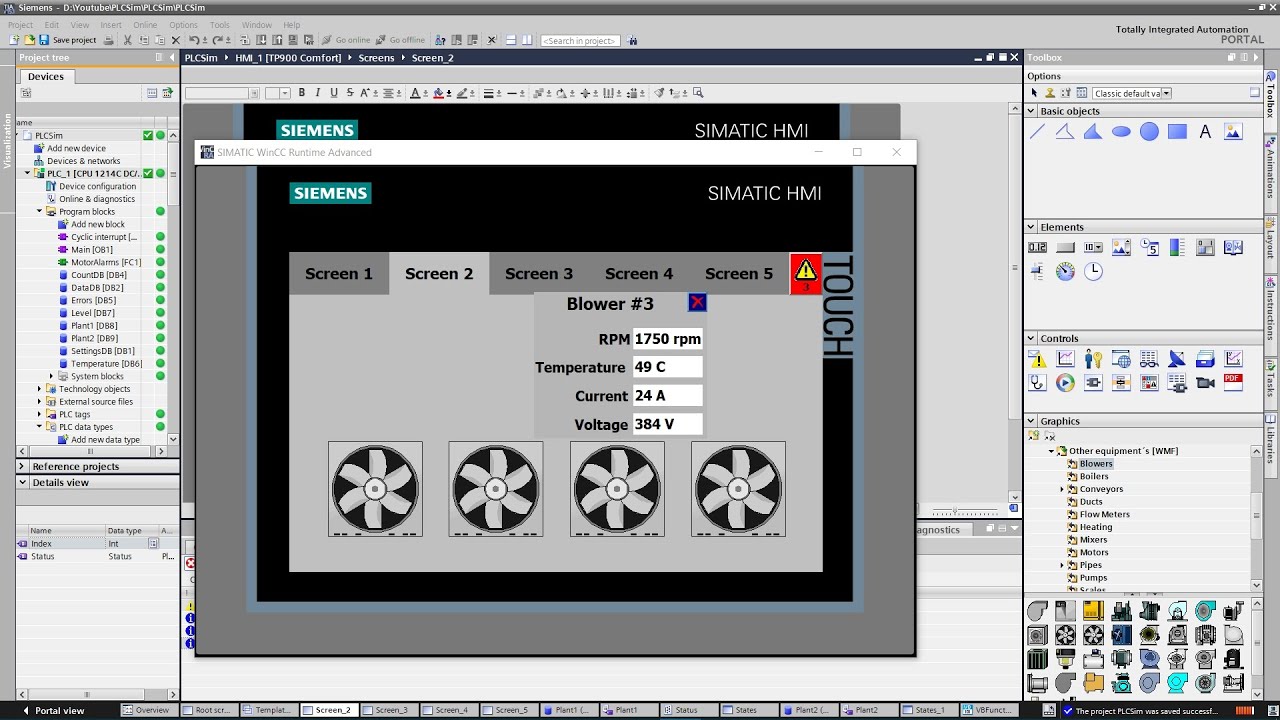Screen dimensions: 1280x720
Task: Open the Classic default toolbox style dropdown
Action: [1166, 93]
